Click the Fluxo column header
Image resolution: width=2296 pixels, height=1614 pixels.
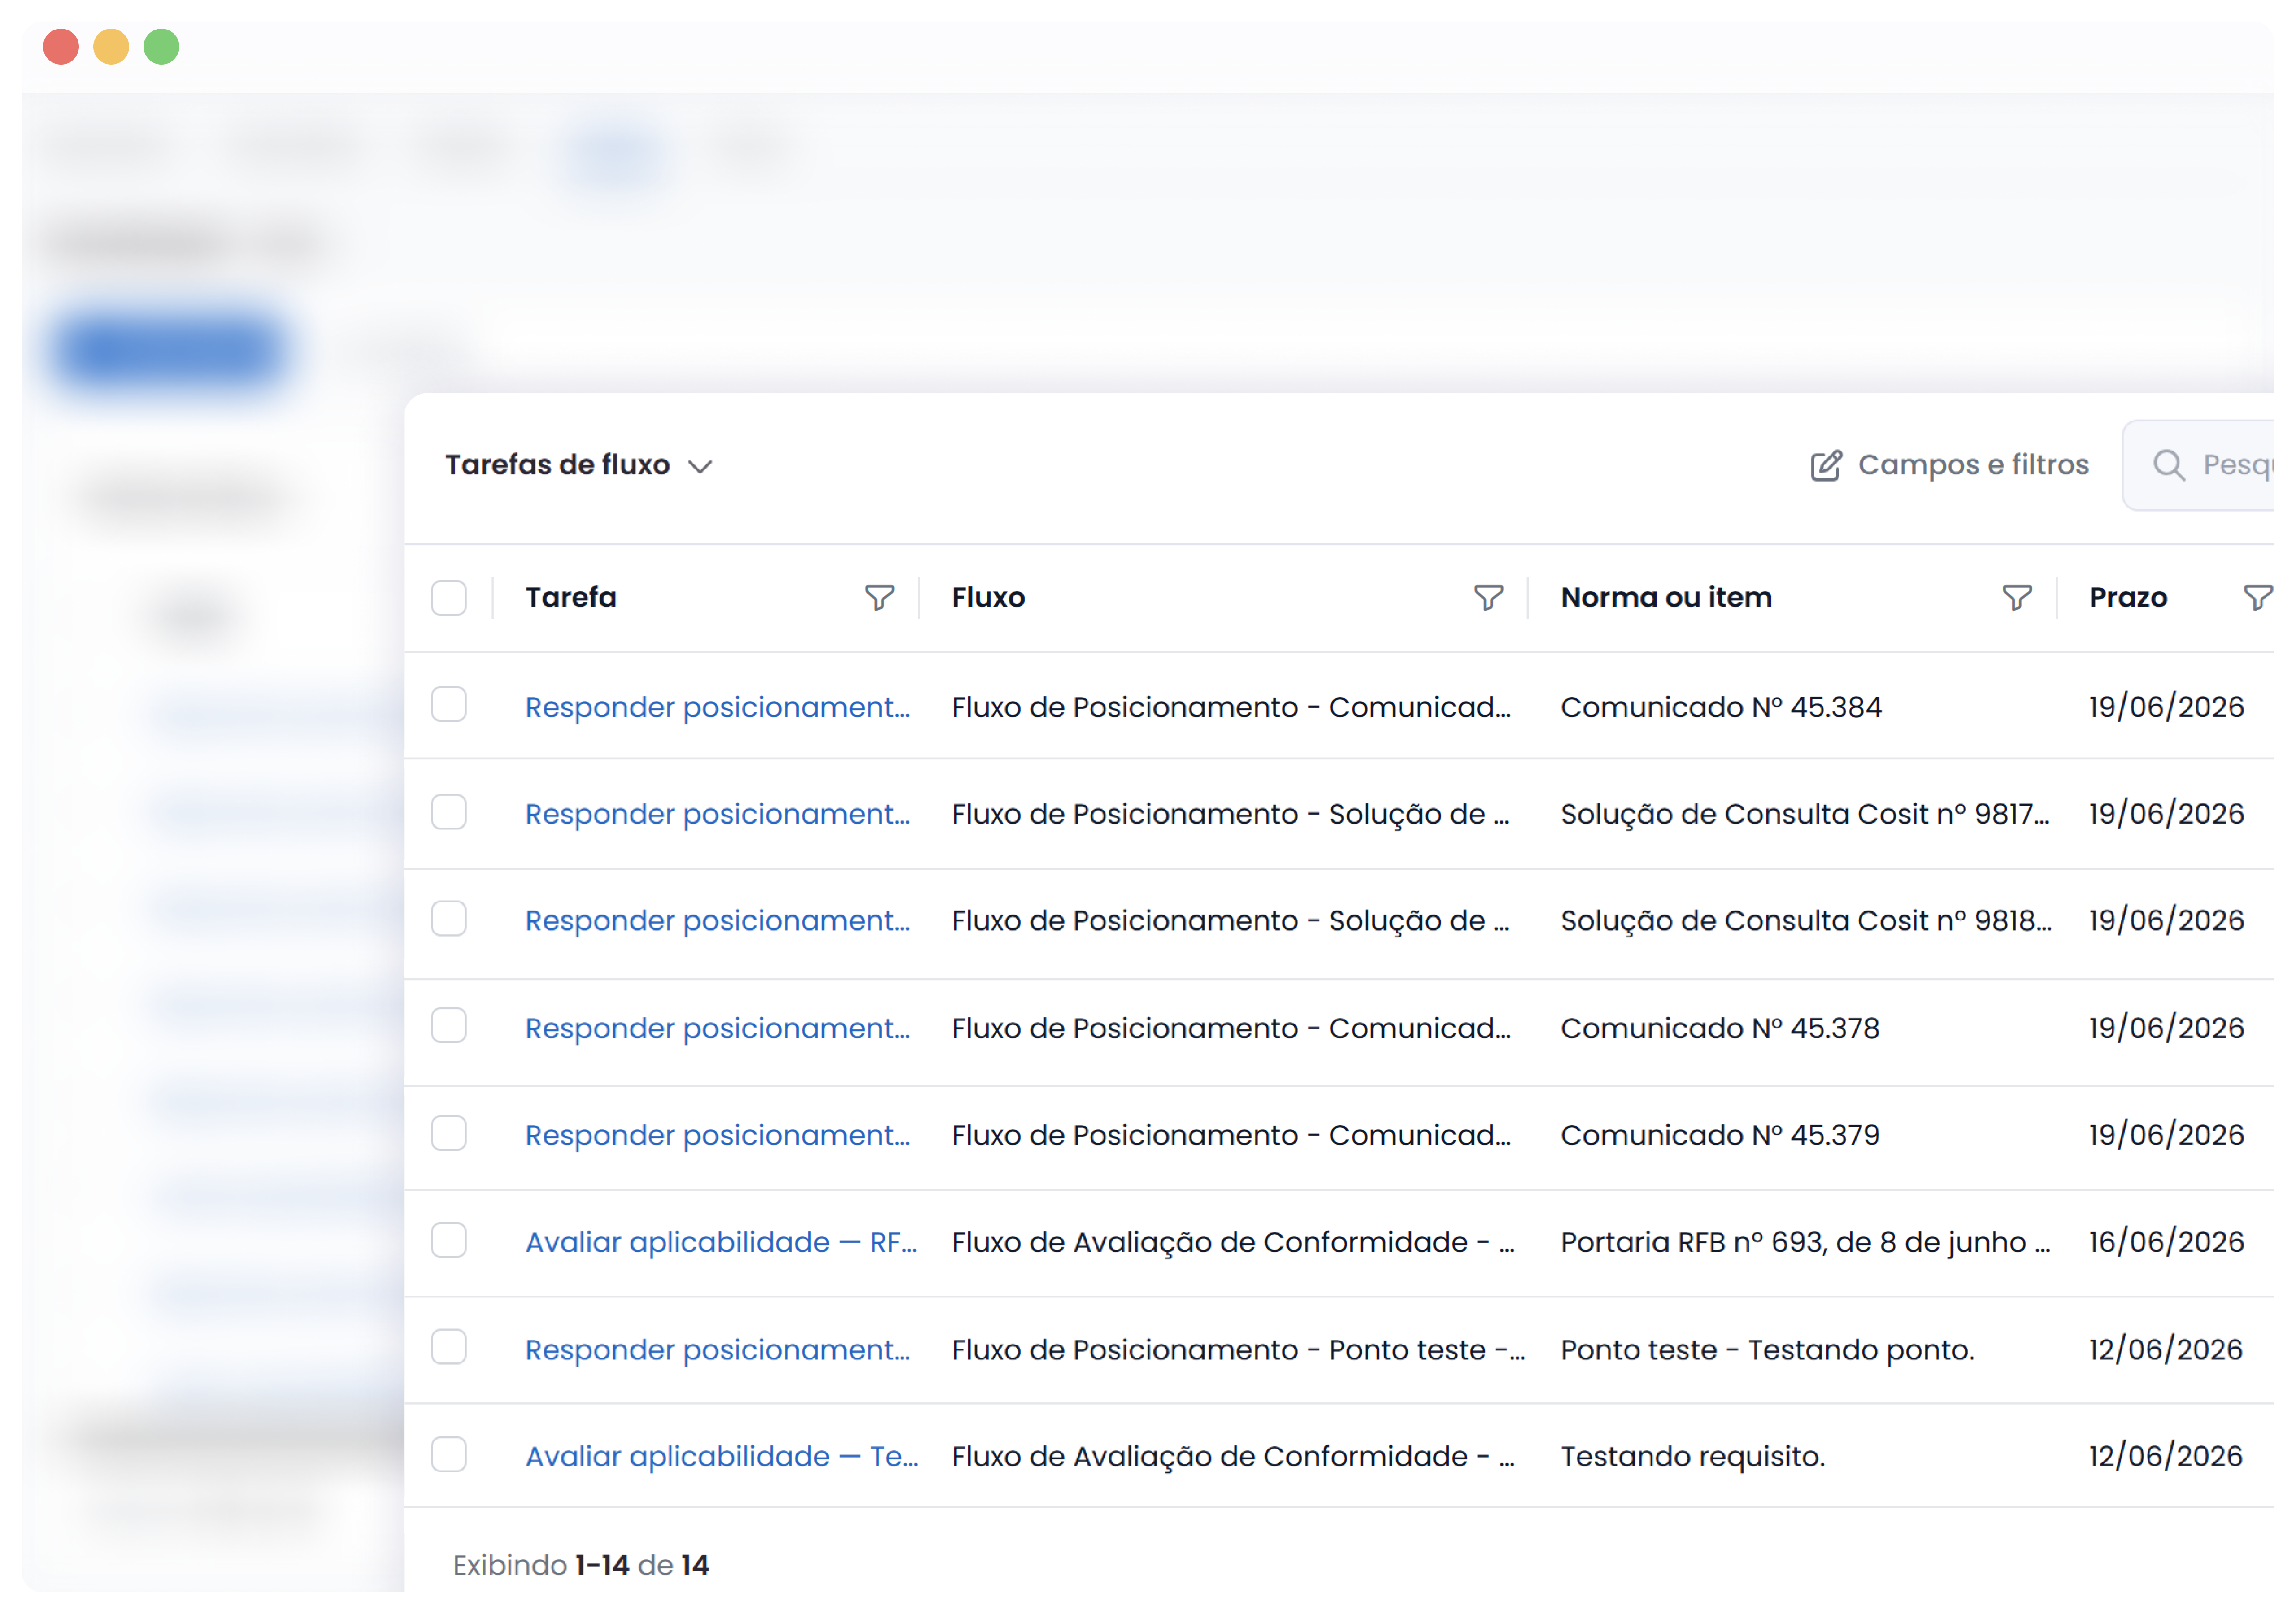point(988,598)
